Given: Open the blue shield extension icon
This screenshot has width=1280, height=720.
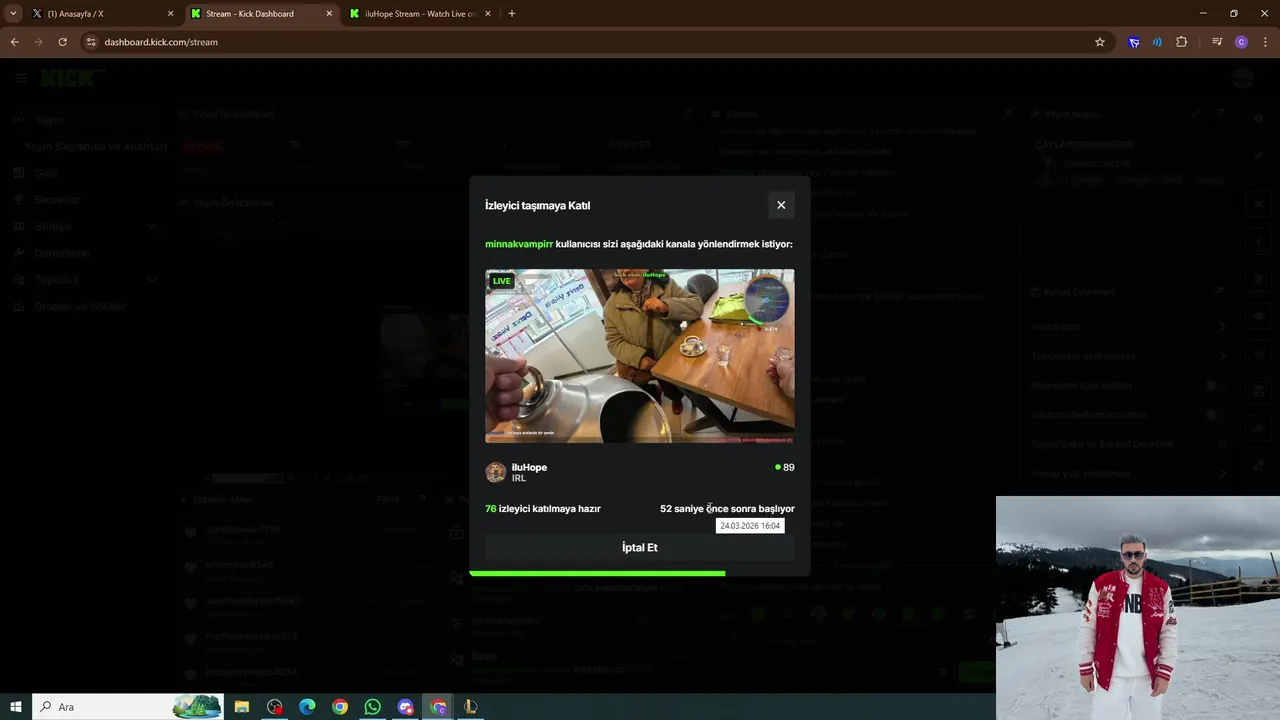Looking at the screenshot, I should (x=1133, y=42).
